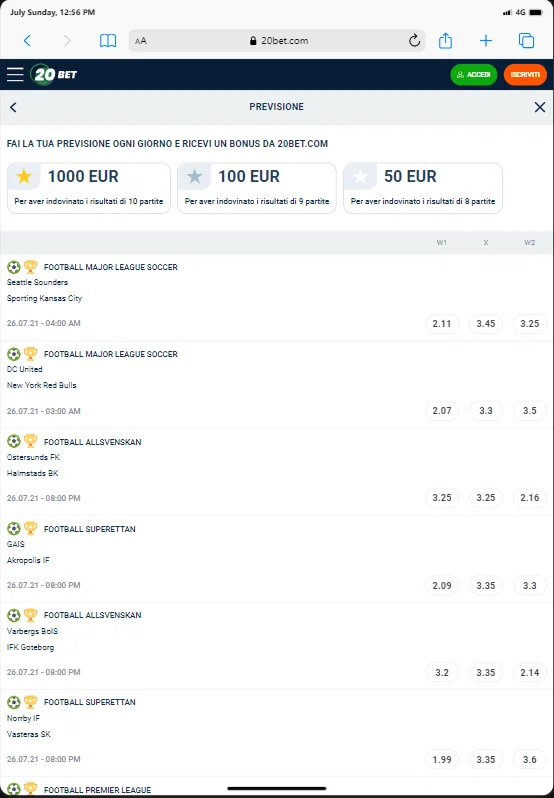Screen dimensions: 554x798
Task: Select the 50 EUR prize card
Action: (423, 188)
